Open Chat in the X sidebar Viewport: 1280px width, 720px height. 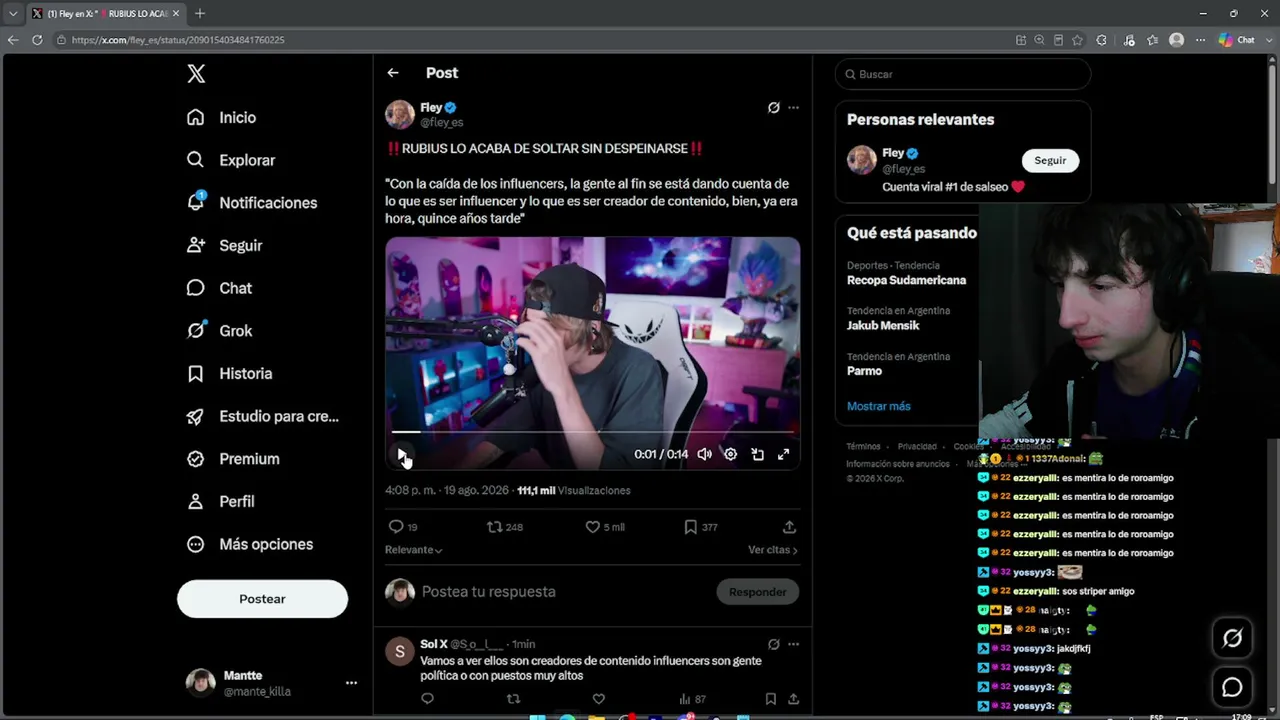[219, 288]
